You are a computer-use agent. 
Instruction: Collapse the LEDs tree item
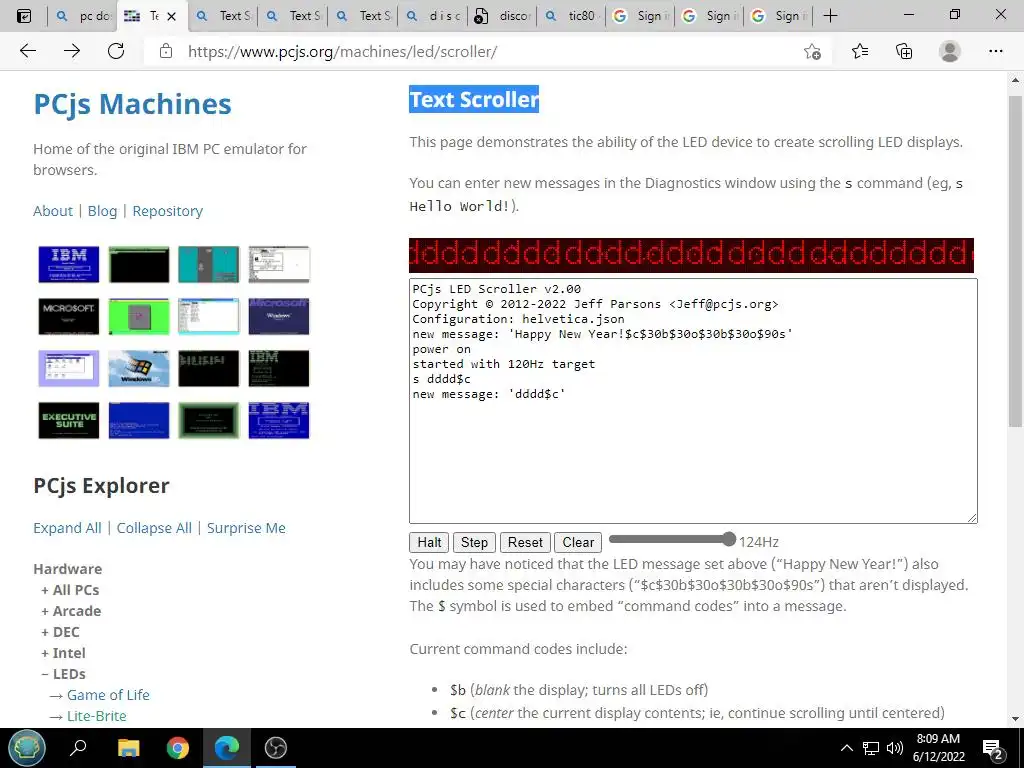click(63, 673)
